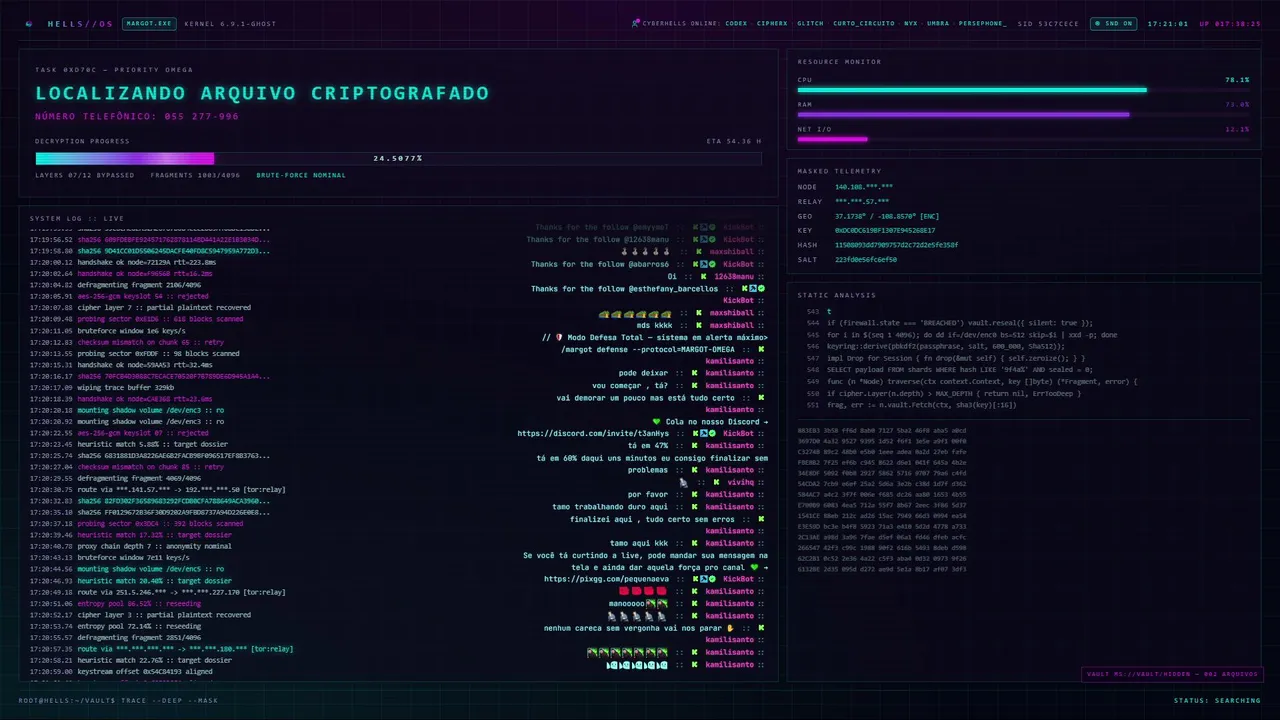Click the hand emoji after 'vai nos parar'
Image resolution: width=1280 pixels, height=720 pixels.
coord(731,628)
